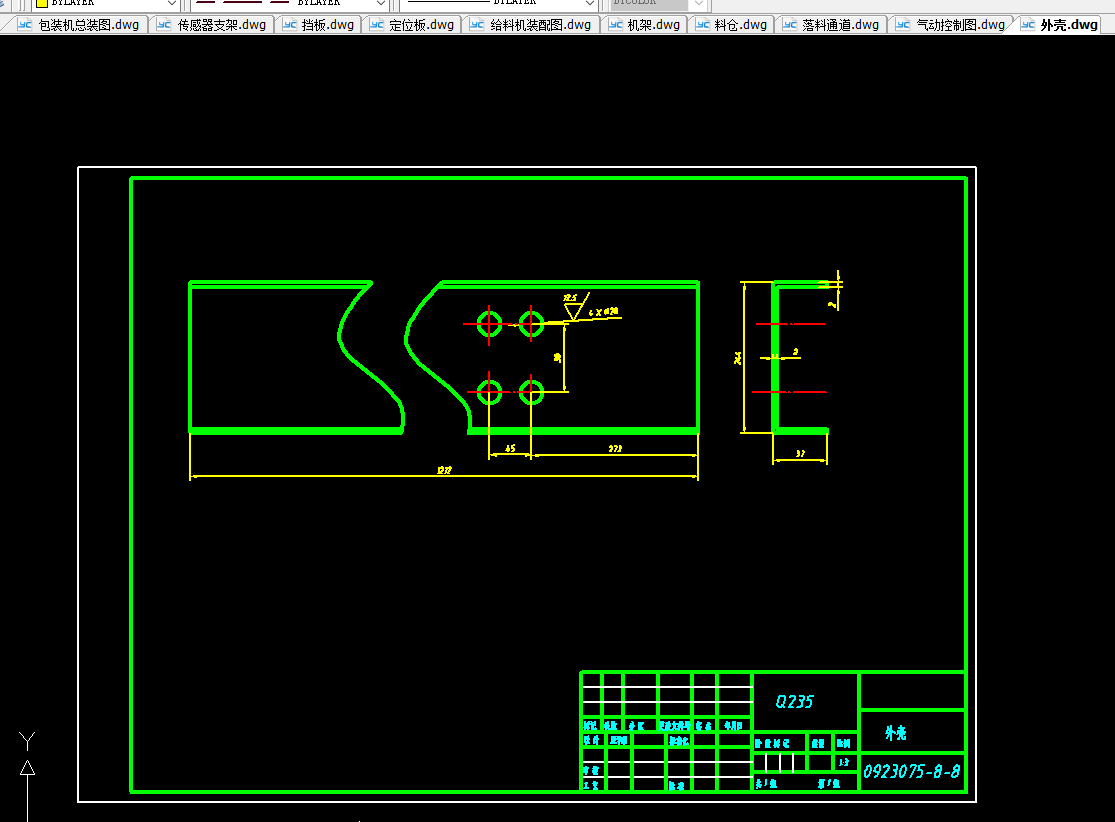Screen dimensions: 1115x822
Task: Select the 37 dimension on side view
Action: point(800,454)
